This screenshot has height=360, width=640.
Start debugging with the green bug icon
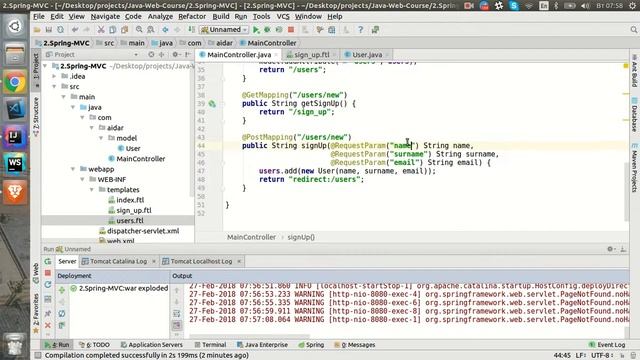click(267, 30)
